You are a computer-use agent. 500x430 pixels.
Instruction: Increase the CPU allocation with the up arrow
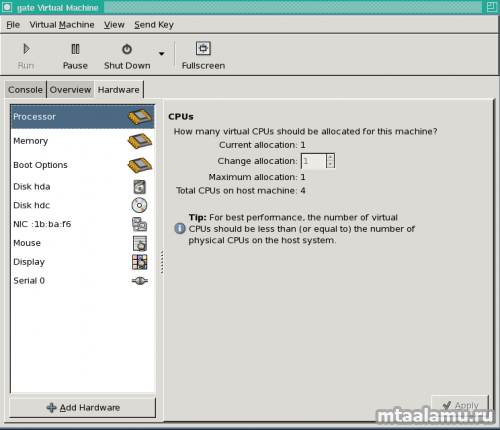tap(330, 157)
